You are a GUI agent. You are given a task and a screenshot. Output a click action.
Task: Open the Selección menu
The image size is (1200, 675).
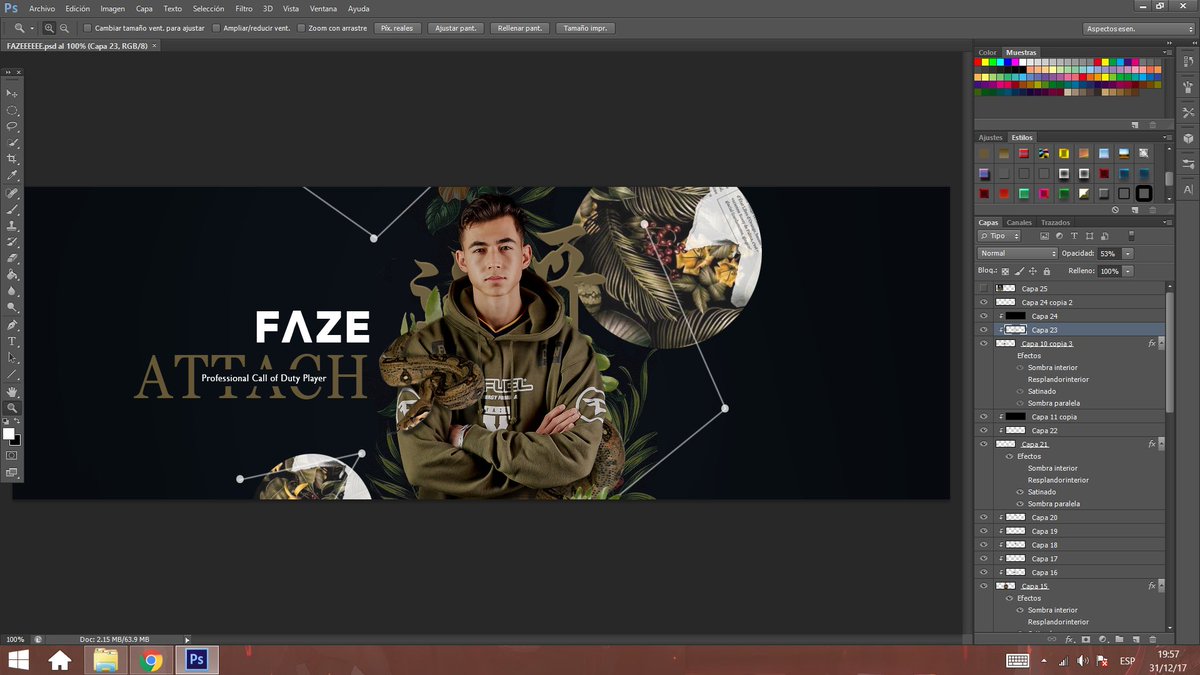[x=208, y=8]
